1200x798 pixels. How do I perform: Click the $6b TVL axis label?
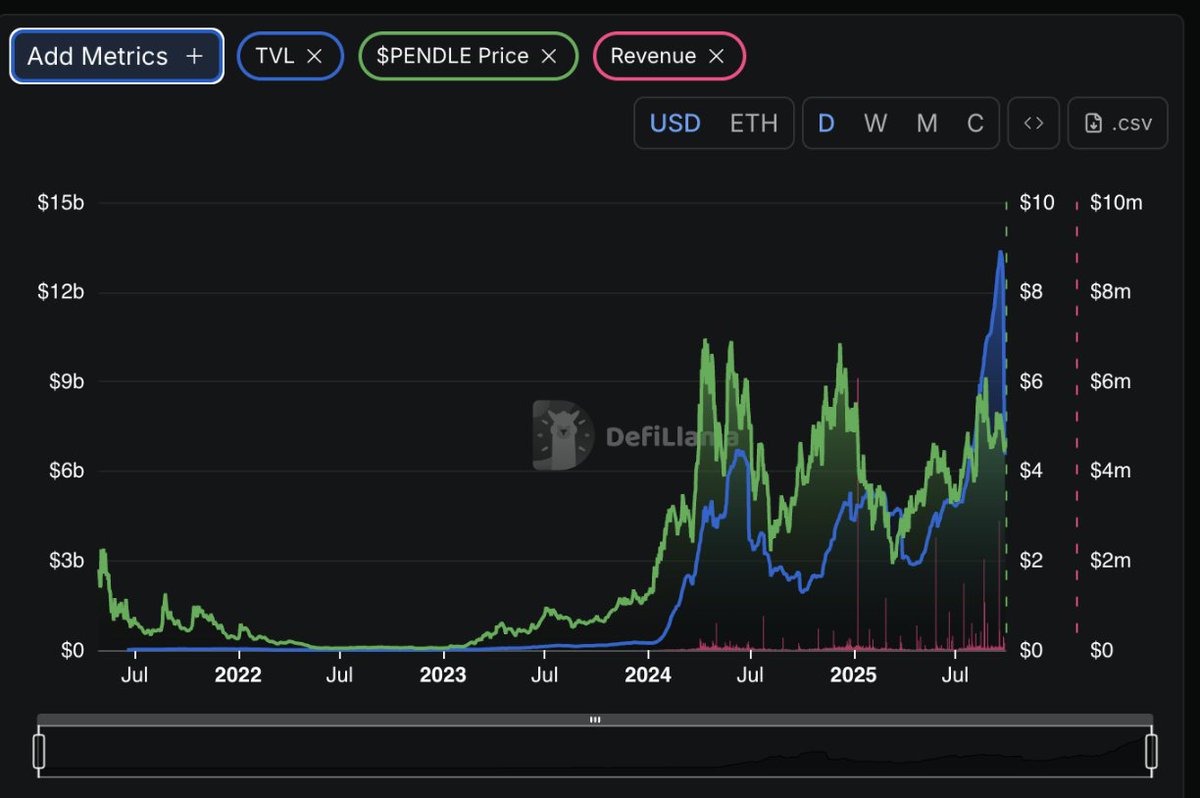[67, 470]
